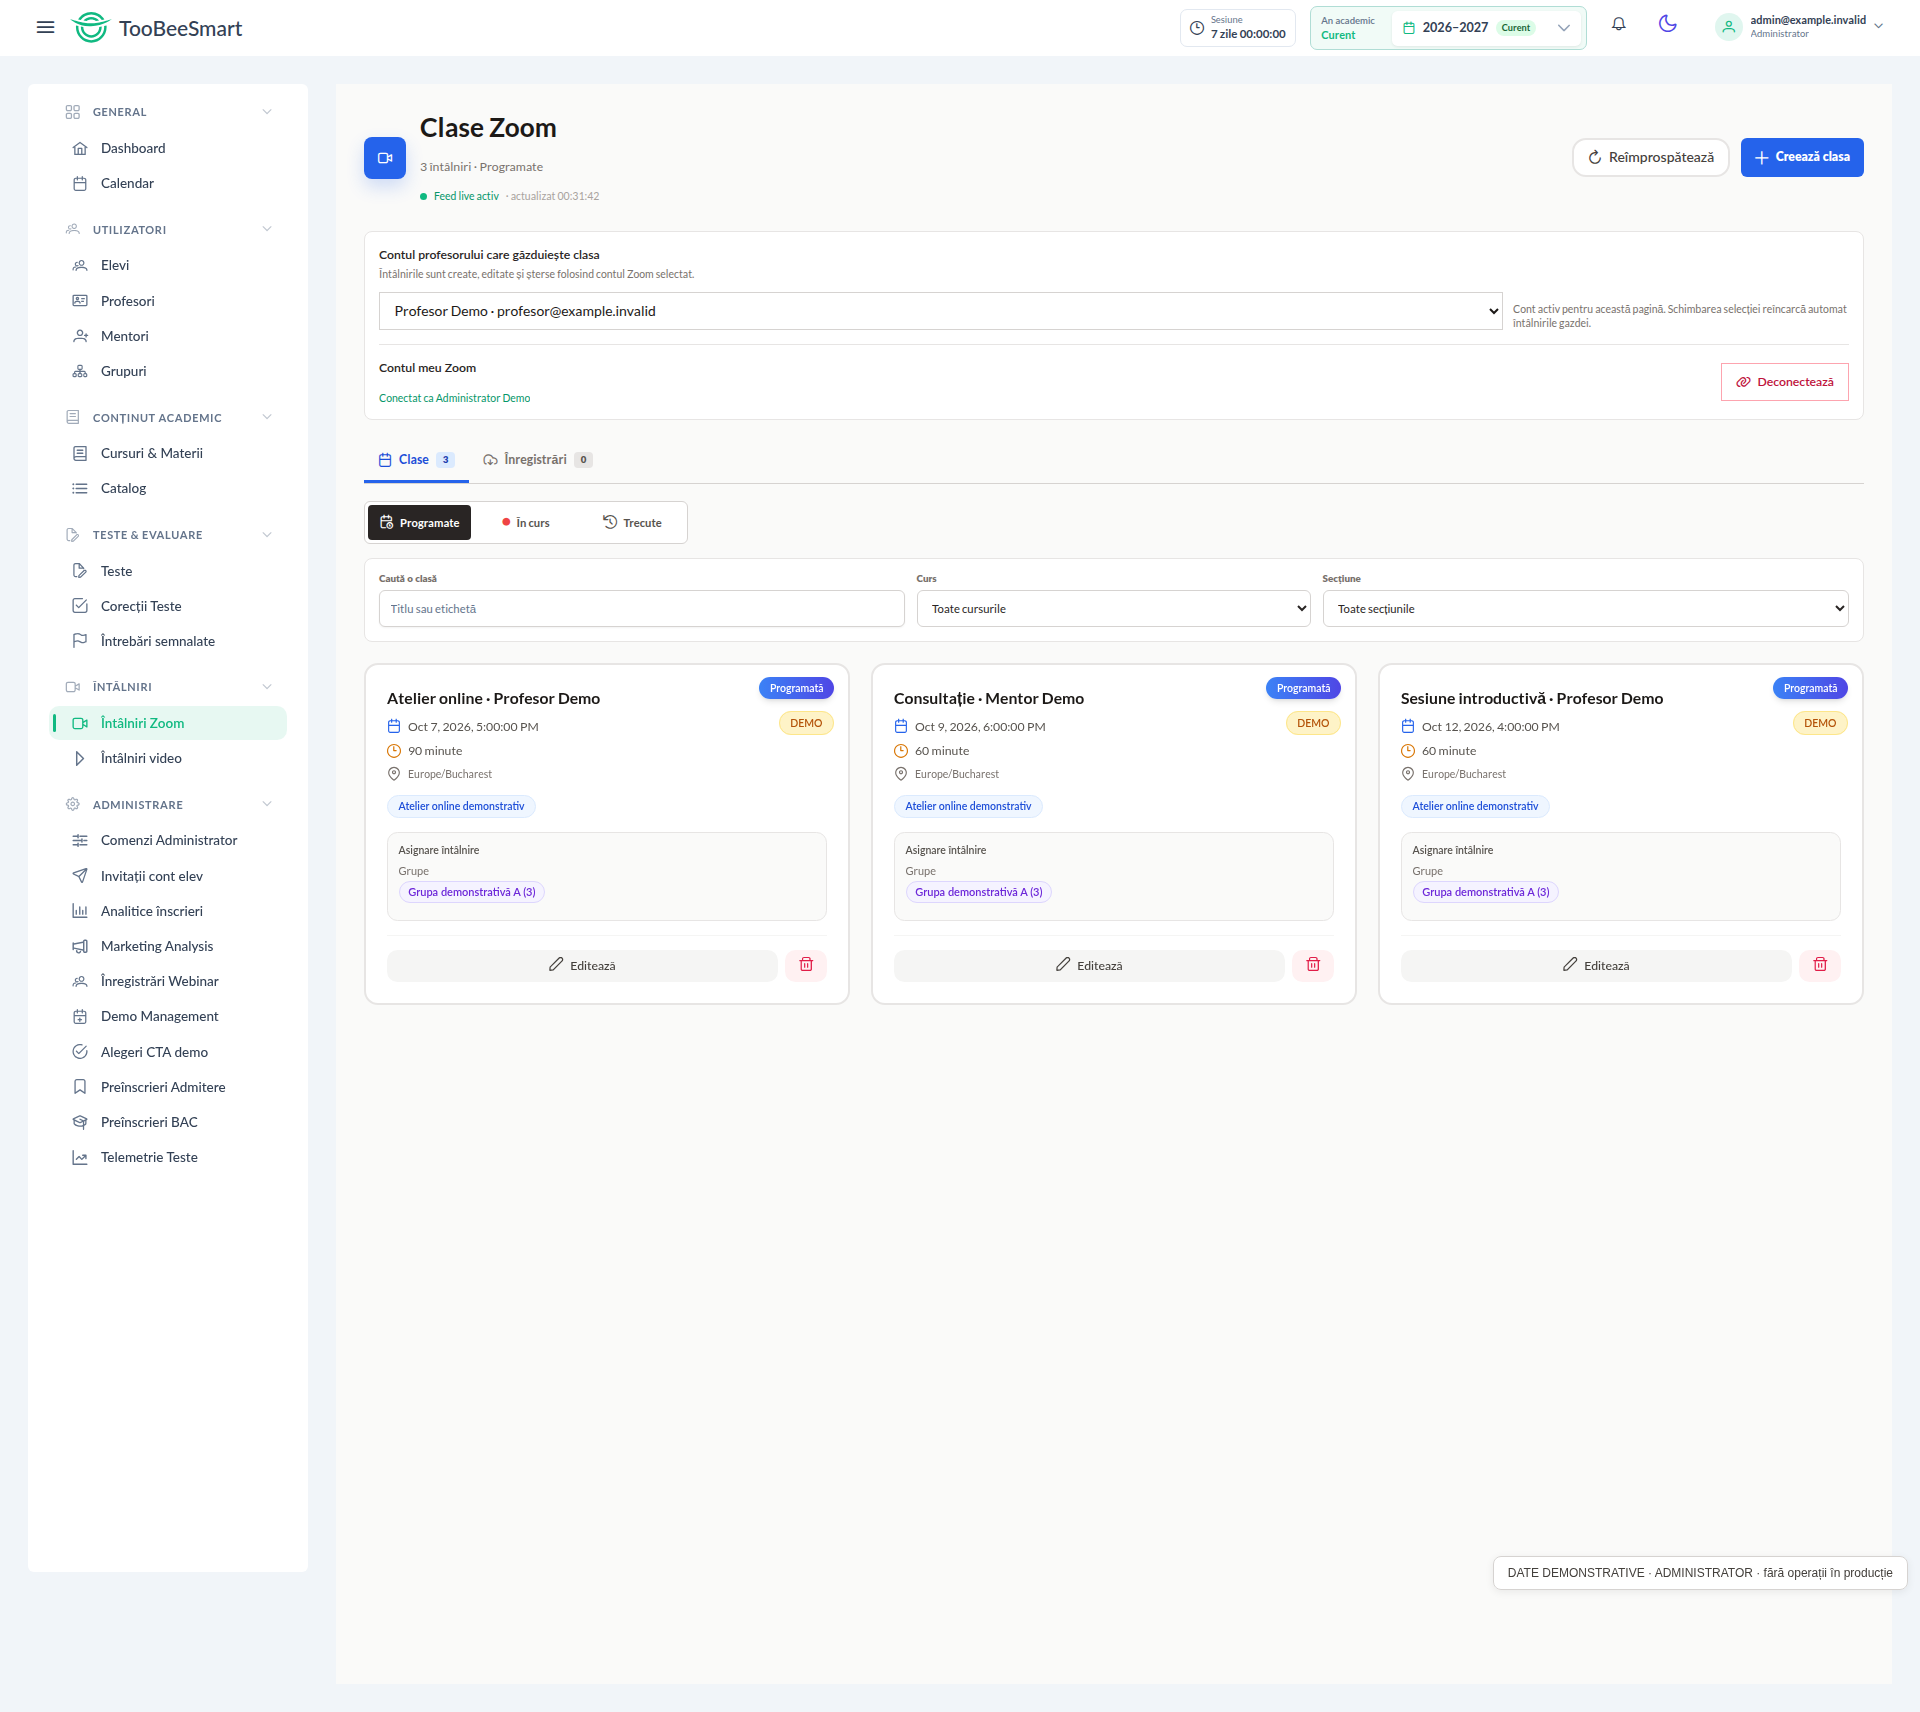The height and width of the screenshot is (1712, 1920).
Task: Open the academic year 2026-2027 dropdown
Action: (x=1487, y=28)
